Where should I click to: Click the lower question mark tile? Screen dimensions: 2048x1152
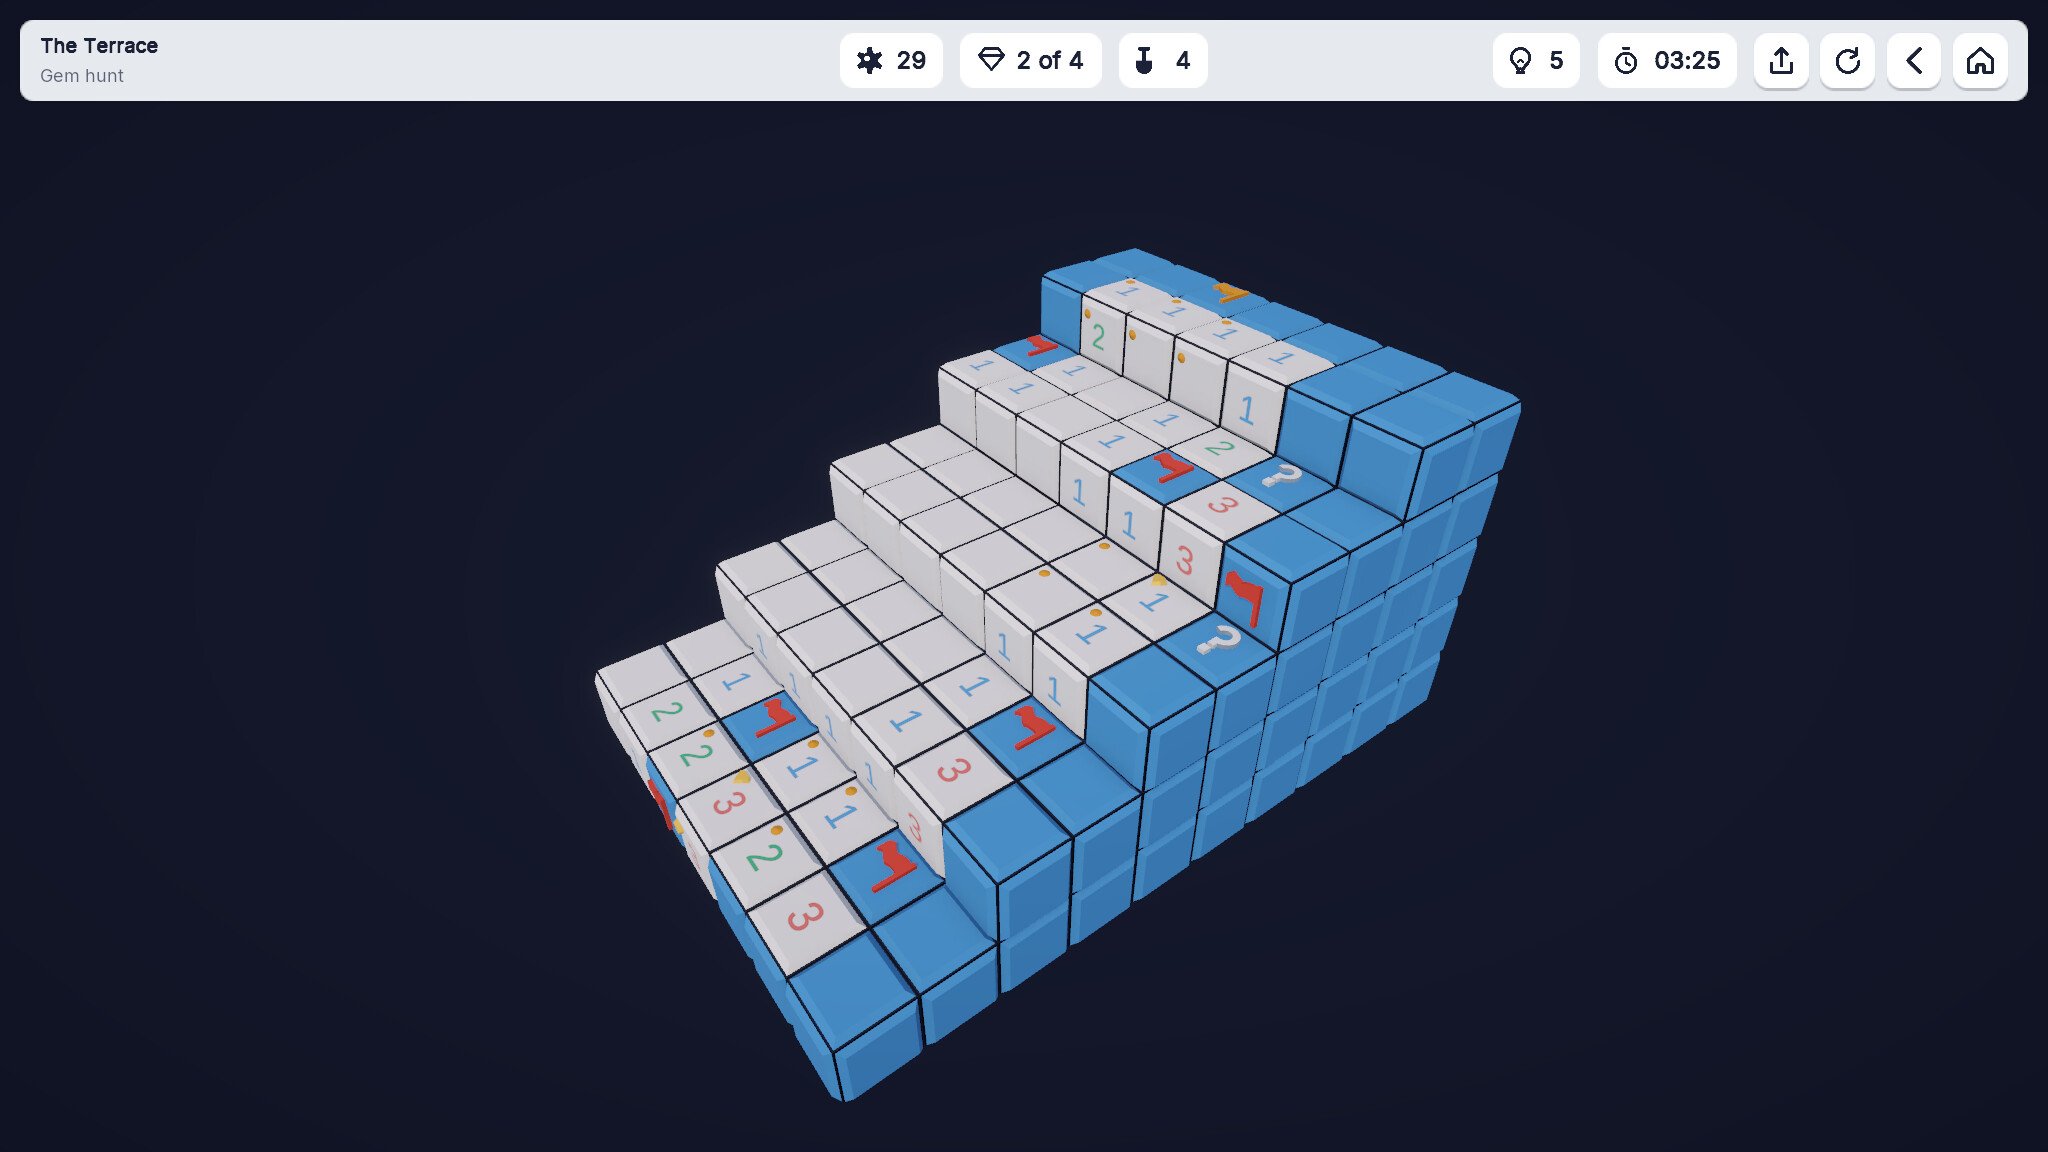click(1217, 640)
